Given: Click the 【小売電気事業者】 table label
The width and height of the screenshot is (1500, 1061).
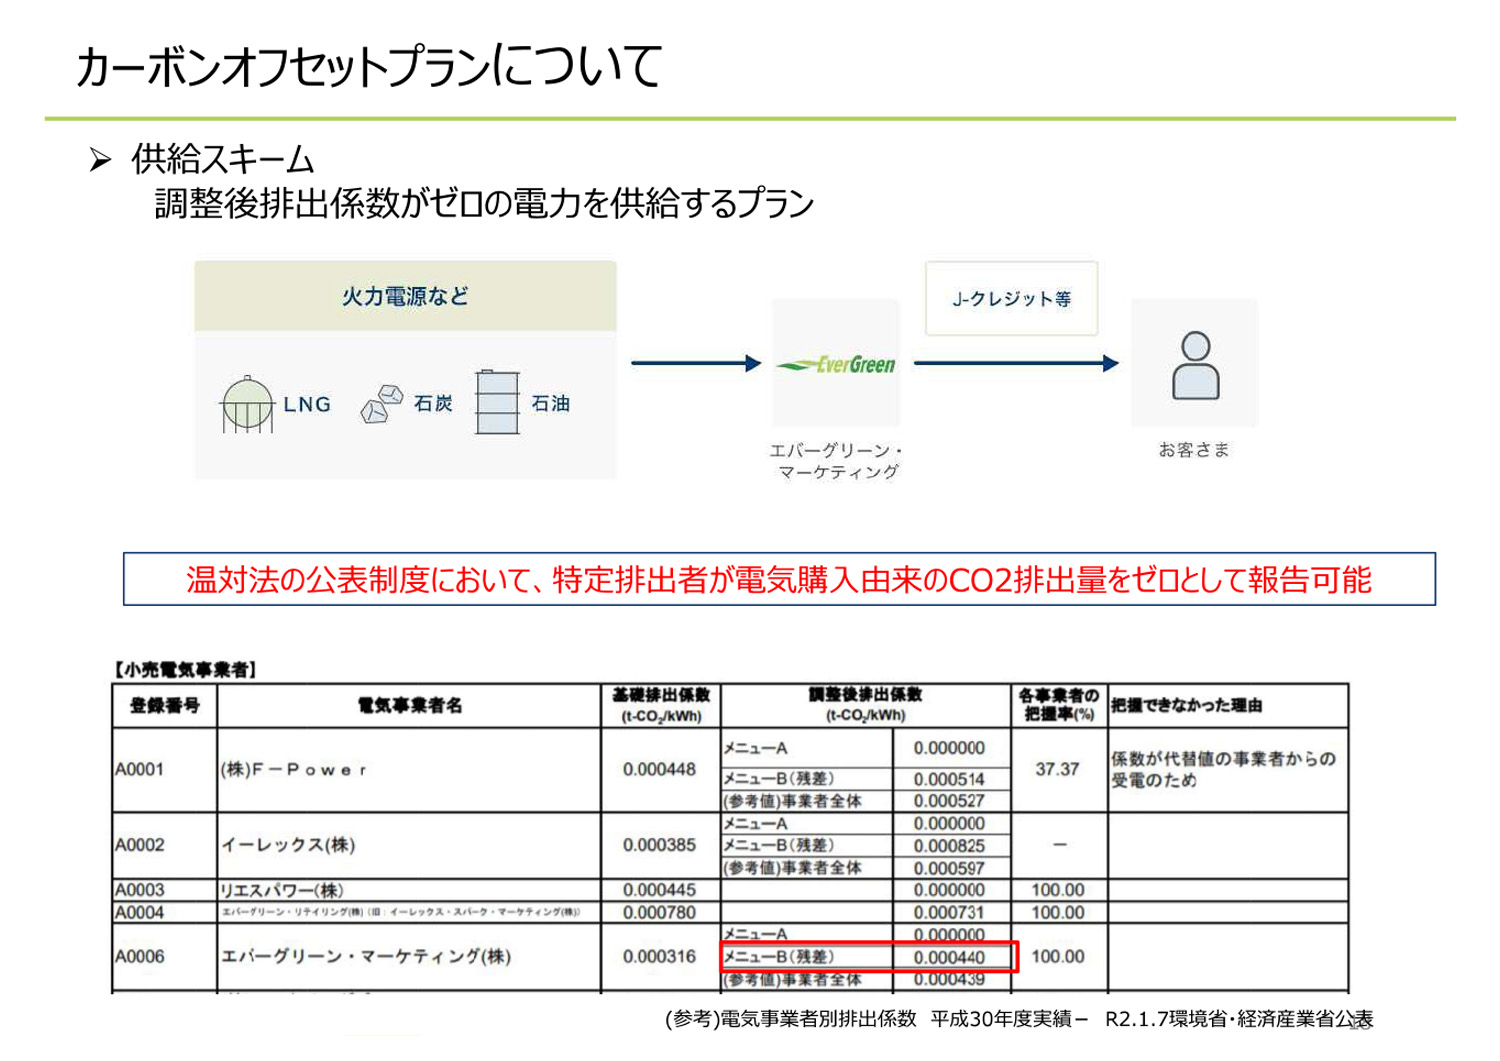Looking at the screenshot, I should click(185, 670).
